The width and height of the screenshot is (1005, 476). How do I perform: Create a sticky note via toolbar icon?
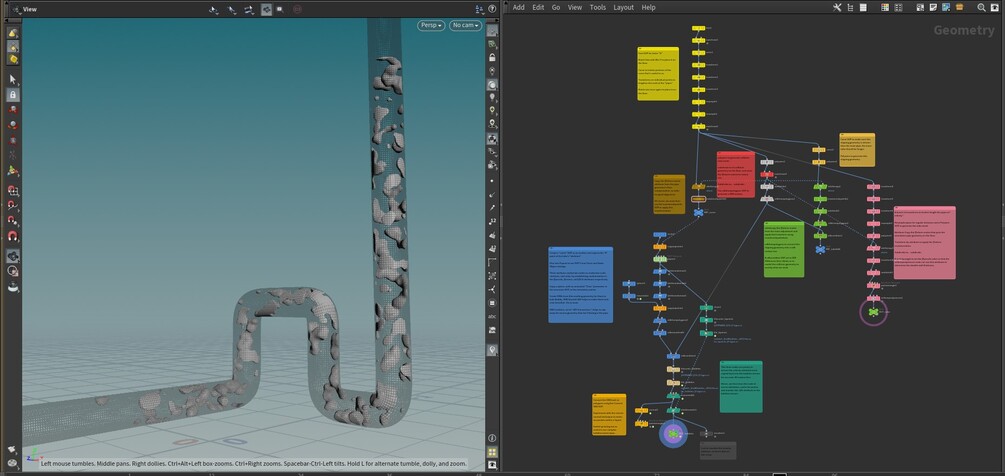(933, 8)
